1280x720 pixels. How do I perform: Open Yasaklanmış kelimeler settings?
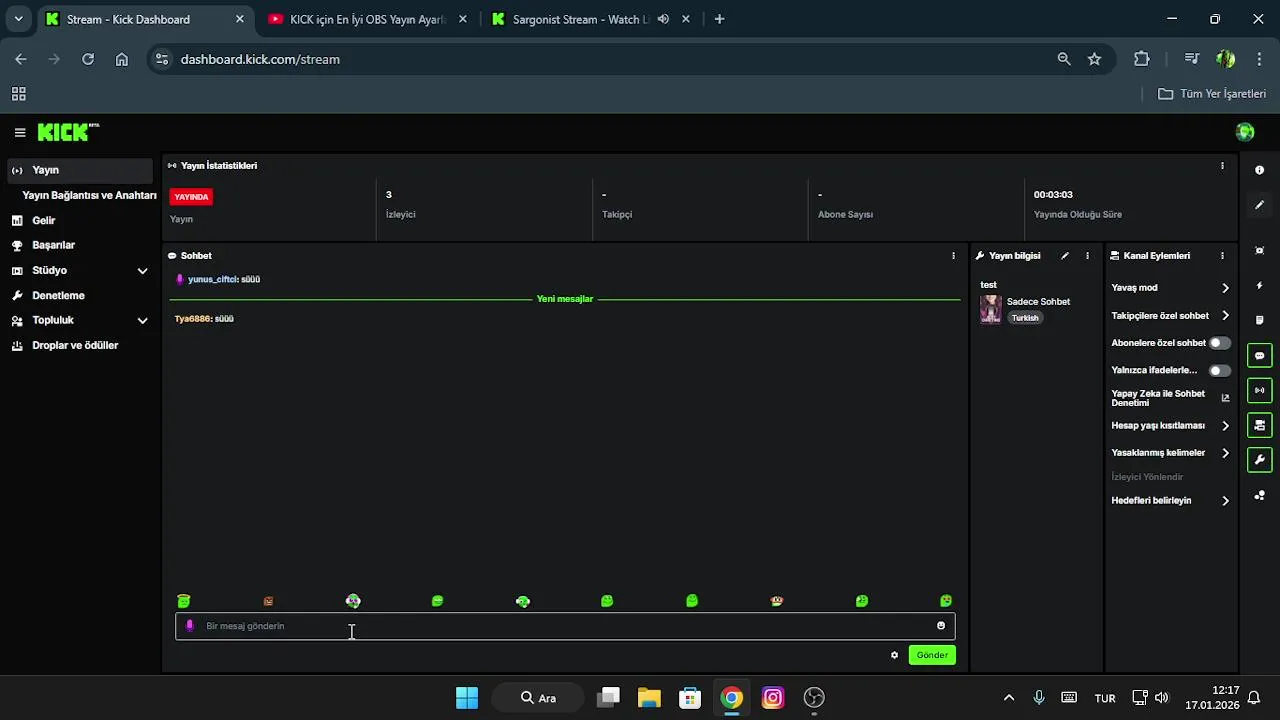(x=1171, y=453)
